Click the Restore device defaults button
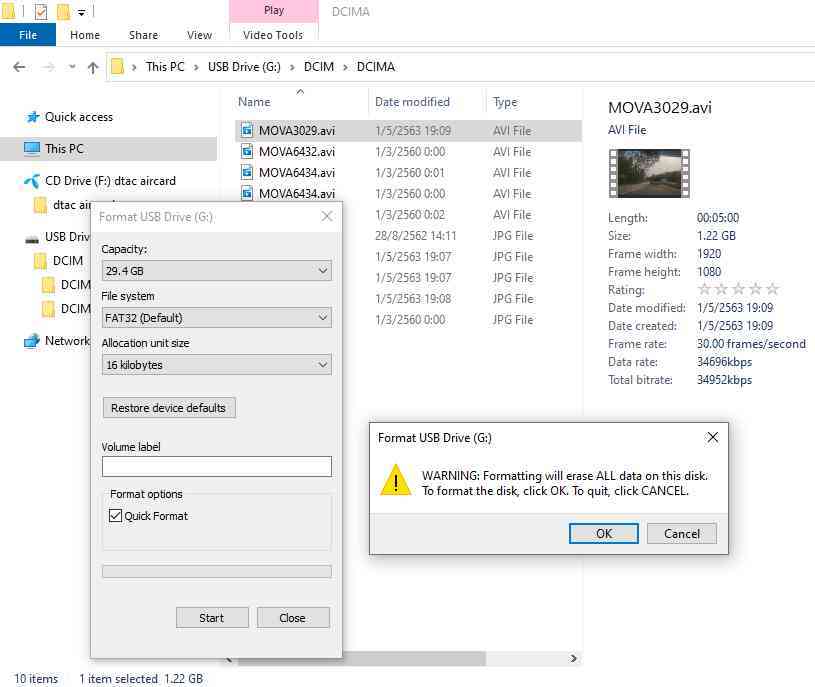Image resolution: width=815 pixels, height=687 pixels. coord(169,408)
